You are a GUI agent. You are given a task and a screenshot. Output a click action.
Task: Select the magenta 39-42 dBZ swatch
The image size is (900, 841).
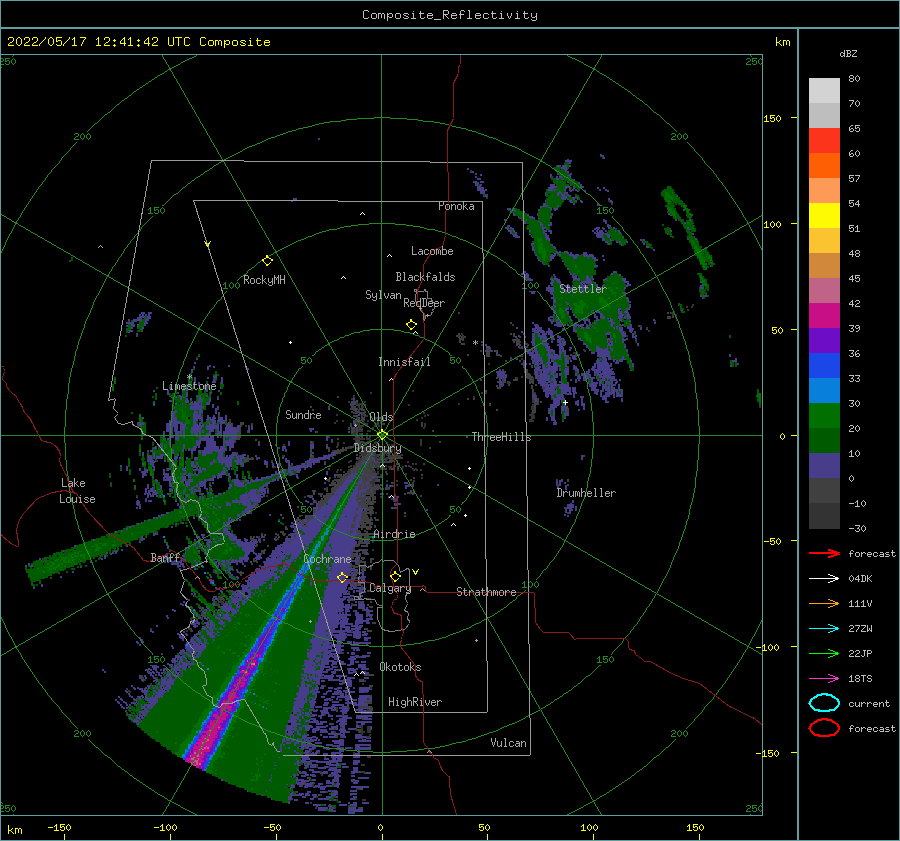click(x=824, y=316)
